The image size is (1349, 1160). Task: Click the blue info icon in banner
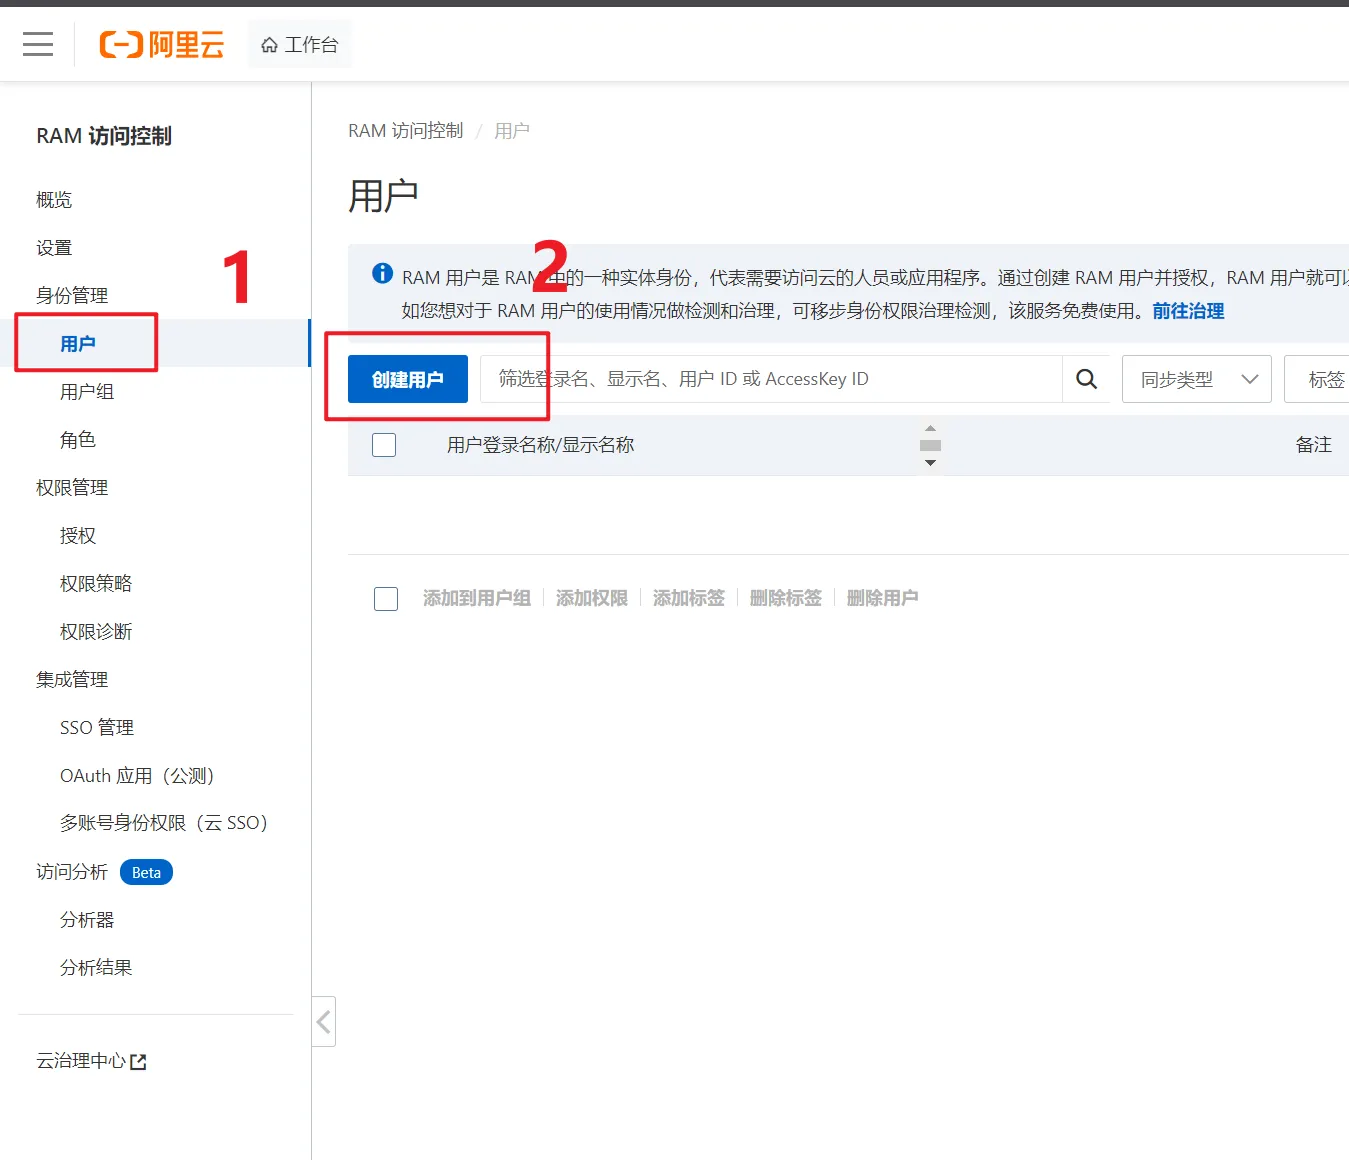point(382,273)
